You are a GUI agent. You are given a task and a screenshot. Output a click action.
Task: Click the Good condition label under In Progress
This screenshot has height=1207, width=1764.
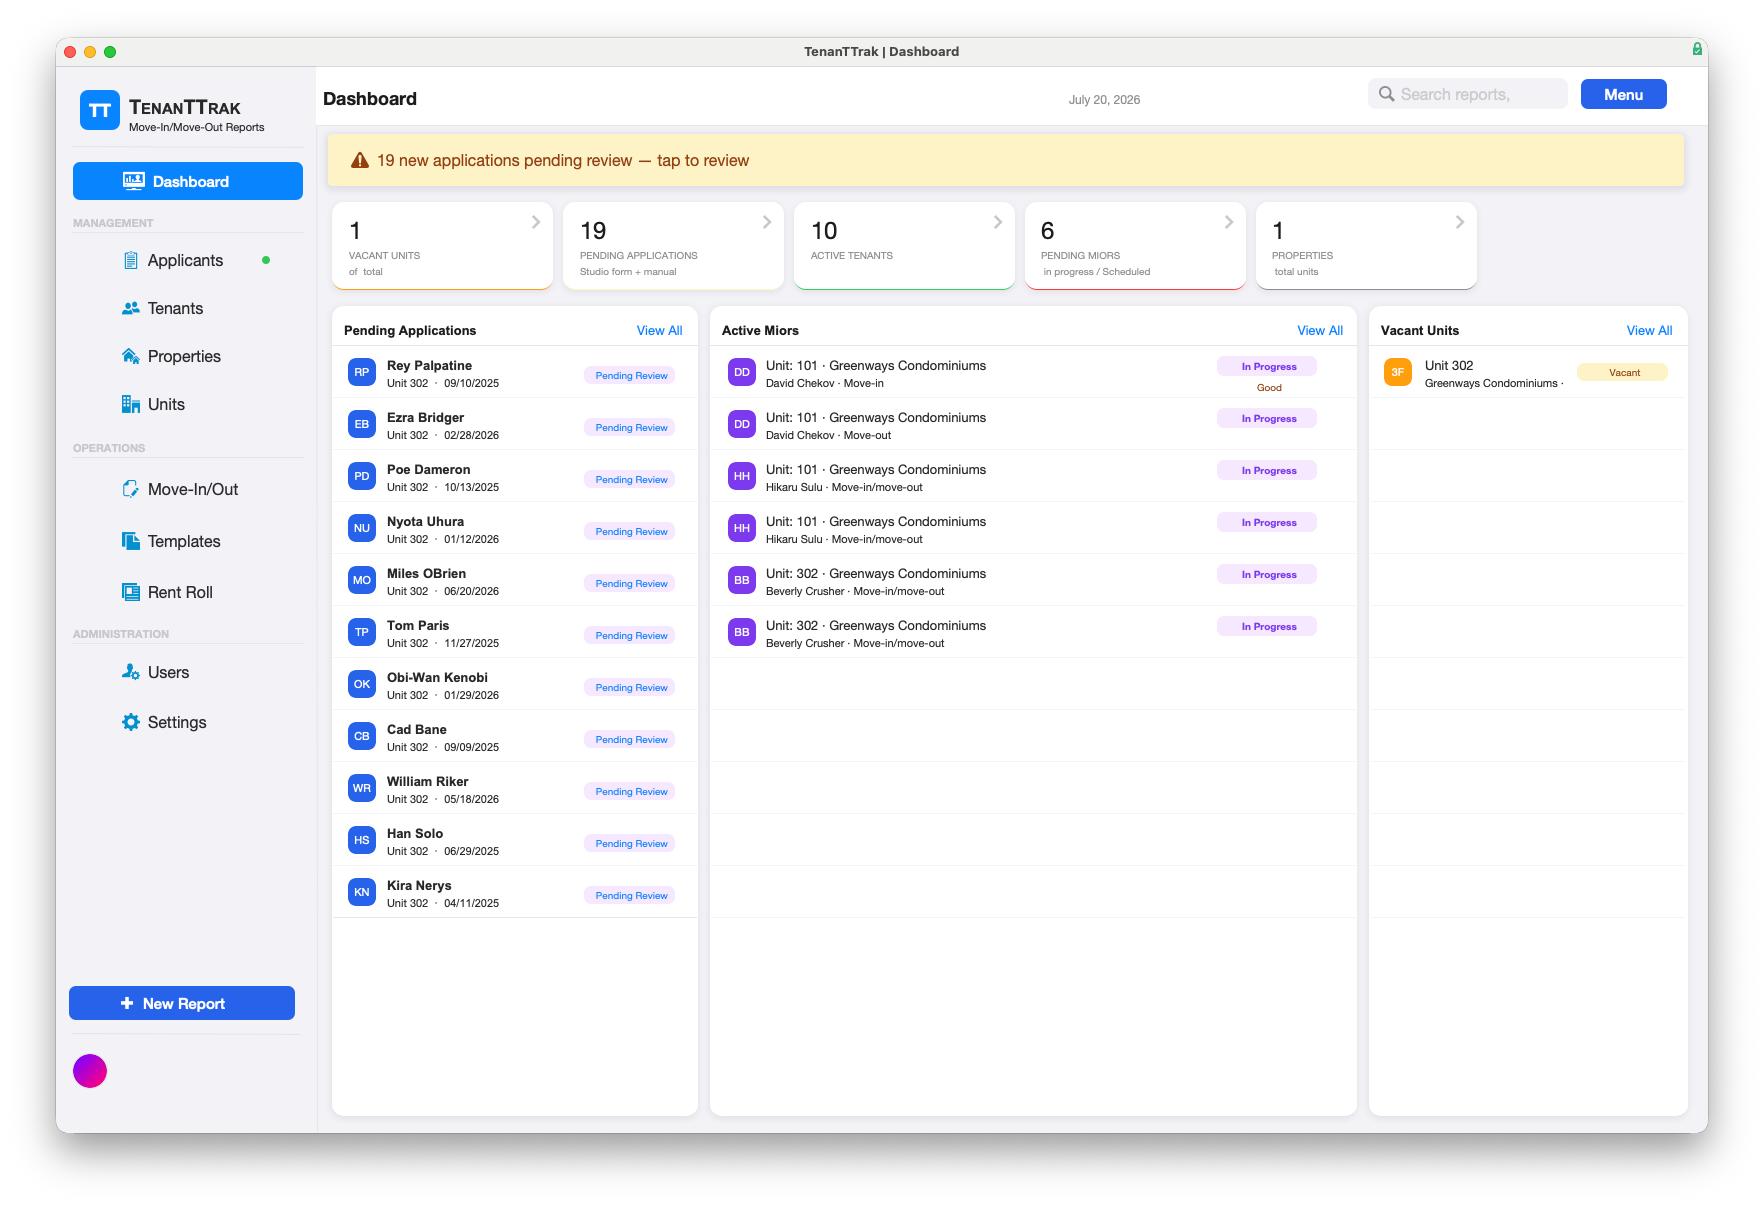pyautogui.click(x=1269, y=388)
